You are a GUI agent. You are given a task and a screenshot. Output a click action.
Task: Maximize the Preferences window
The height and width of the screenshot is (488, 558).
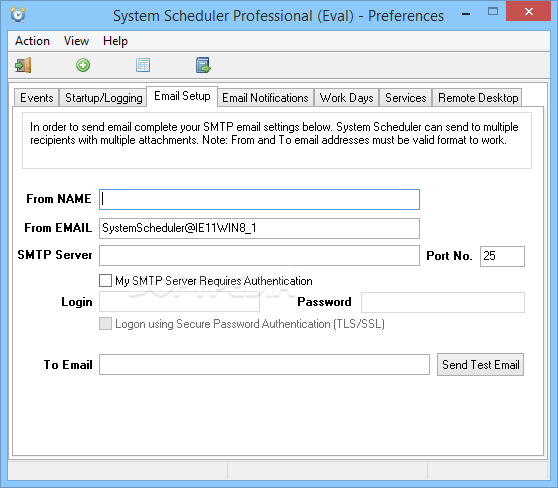click(x=493, y=11)
